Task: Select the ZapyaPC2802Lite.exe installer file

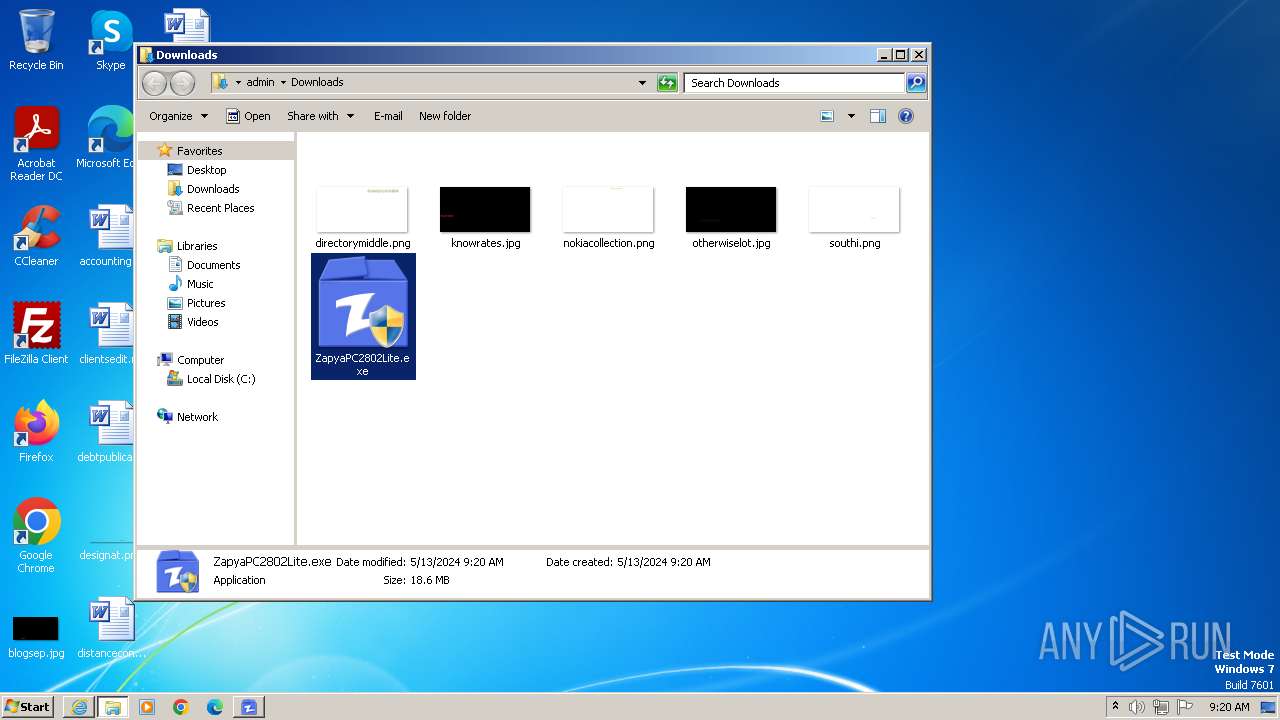Action: pyautogui.click(x=363, y=316)
